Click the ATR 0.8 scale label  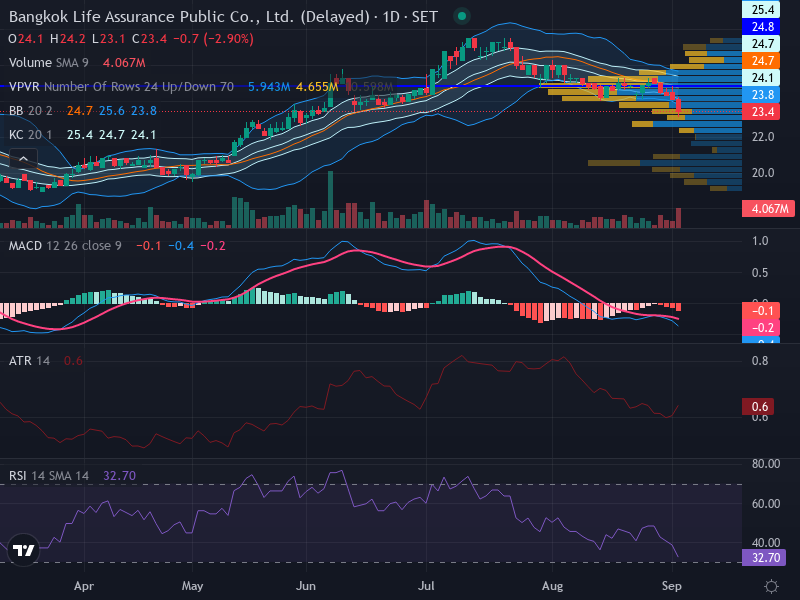pos(760,361)
